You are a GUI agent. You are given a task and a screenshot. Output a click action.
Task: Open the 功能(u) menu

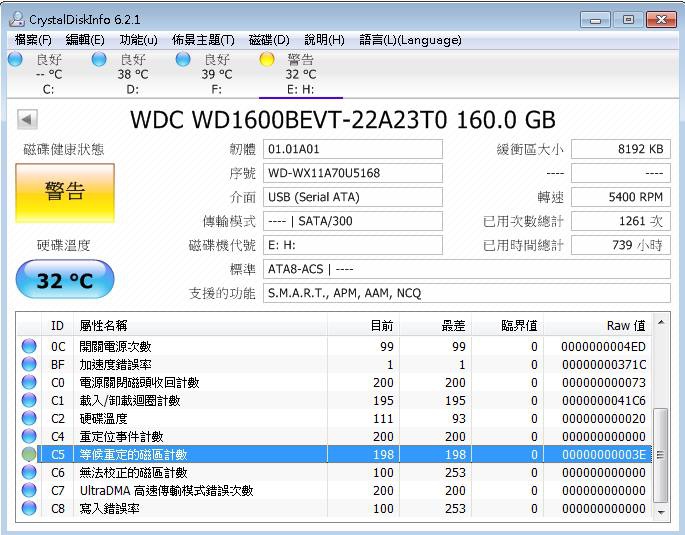coord(138,40)
